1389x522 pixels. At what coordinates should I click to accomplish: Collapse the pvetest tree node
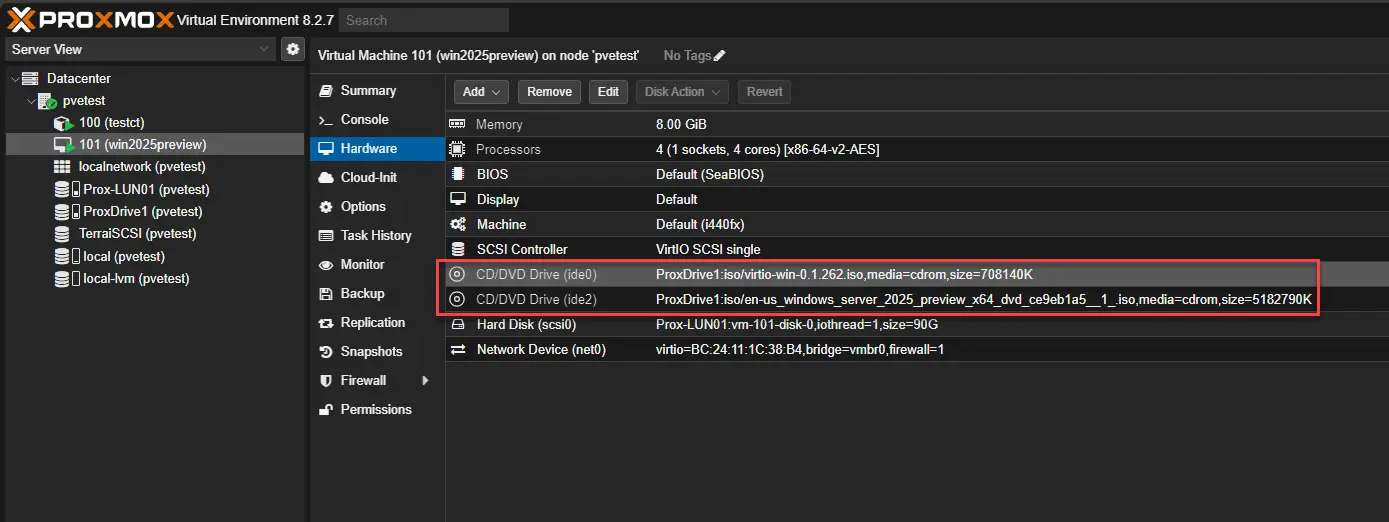tap(31, 101)
